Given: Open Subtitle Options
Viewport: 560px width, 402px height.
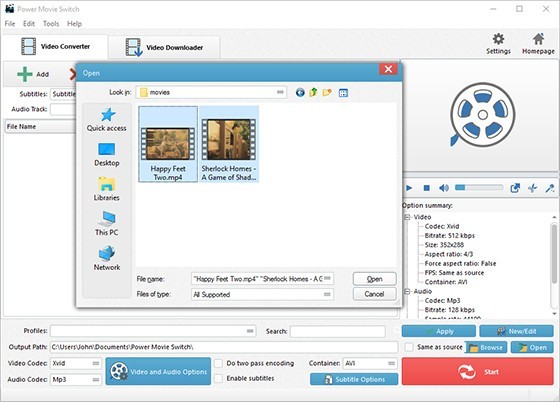Looking at the screenshot, I should [x=354, y=379].
